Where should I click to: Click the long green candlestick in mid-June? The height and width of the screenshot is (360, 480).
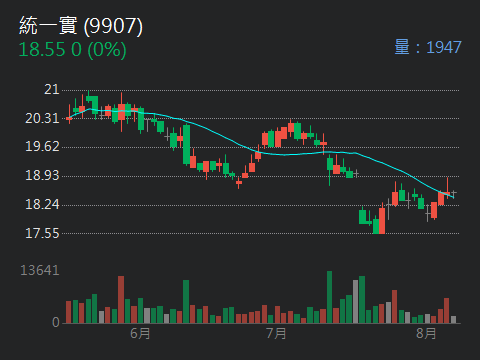click(186, 144)
